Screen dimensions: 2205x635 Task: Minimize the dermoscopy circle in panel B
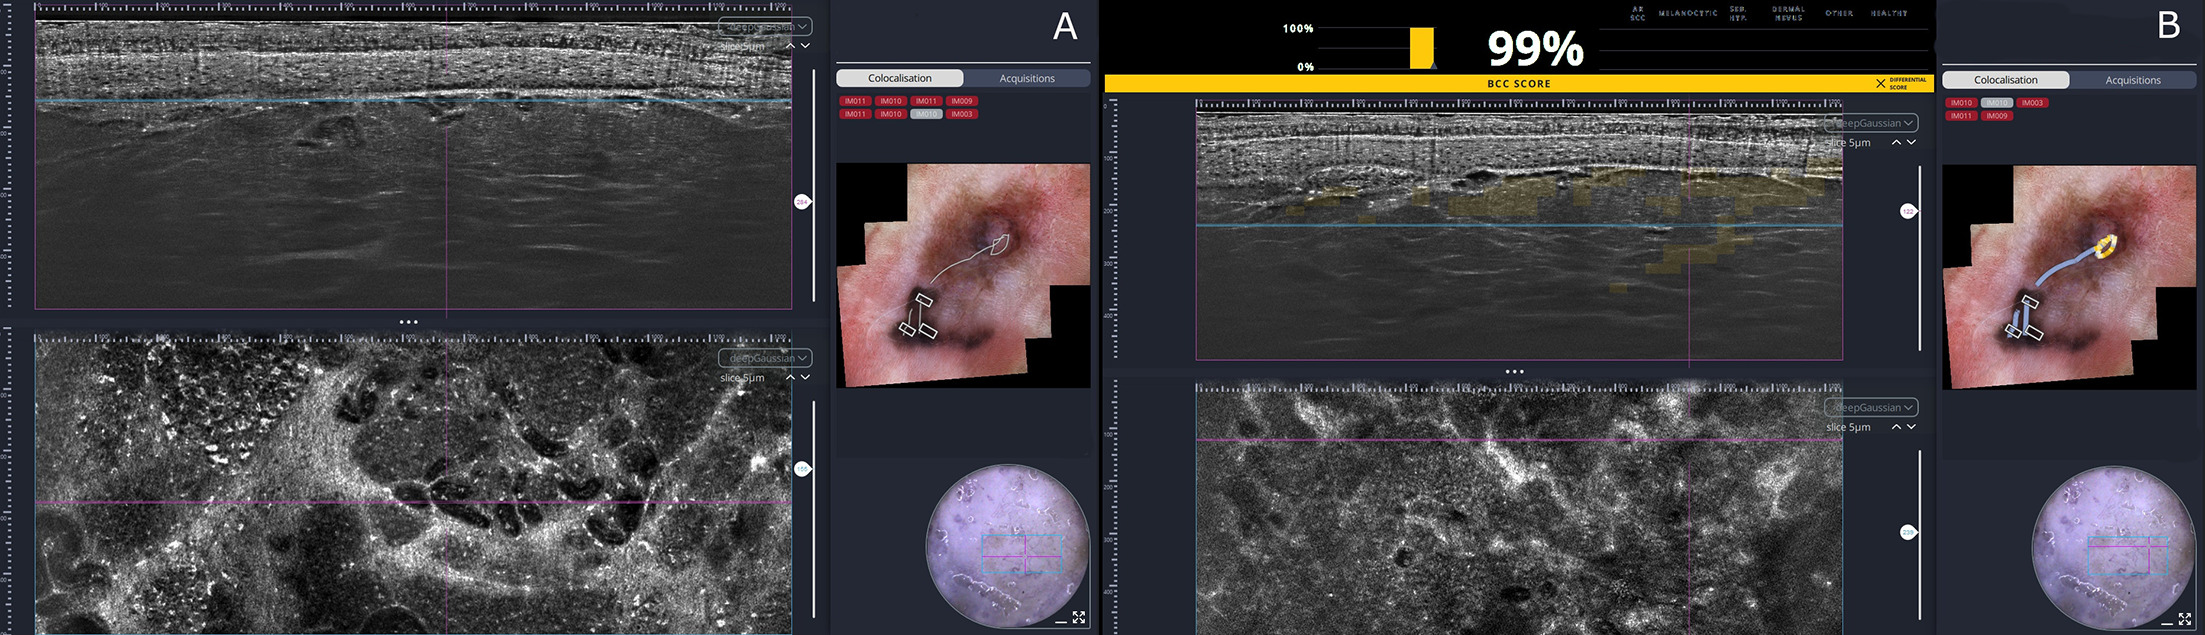click(x=2166, y=624)
